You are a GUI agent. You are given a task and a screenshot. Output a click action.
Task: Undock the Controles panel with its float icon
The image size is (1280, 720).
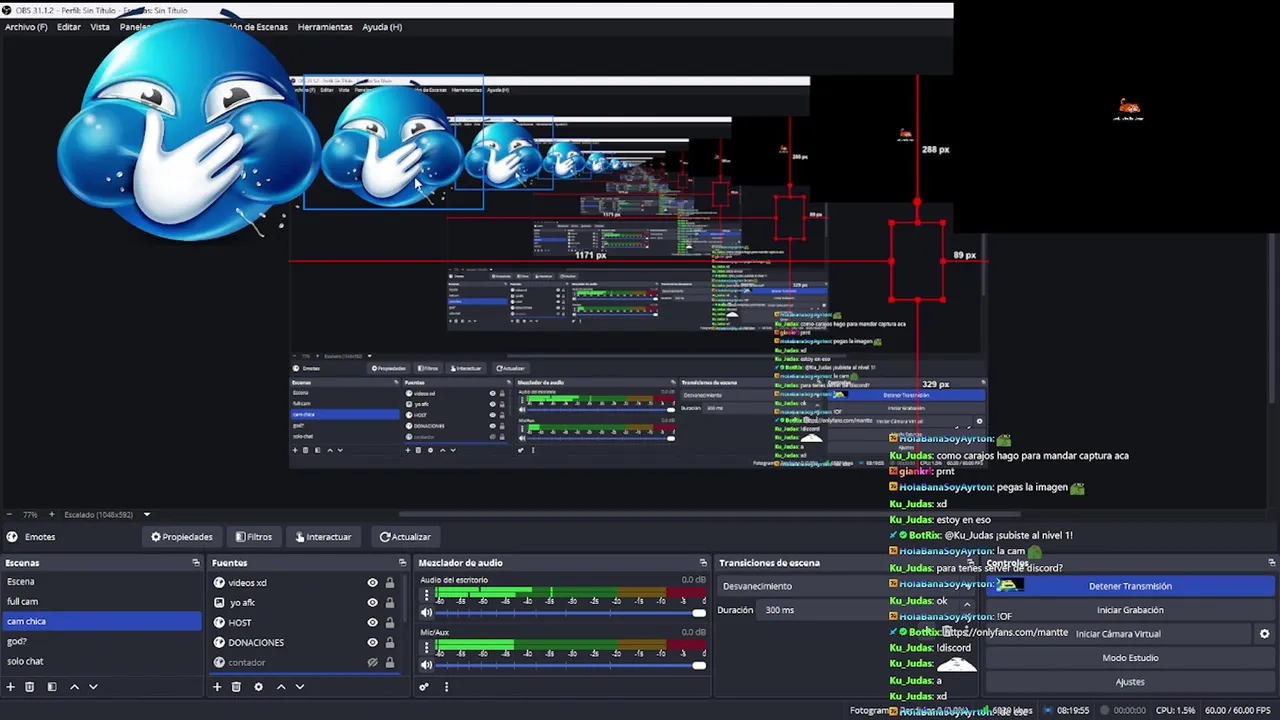coord(1272,563)
